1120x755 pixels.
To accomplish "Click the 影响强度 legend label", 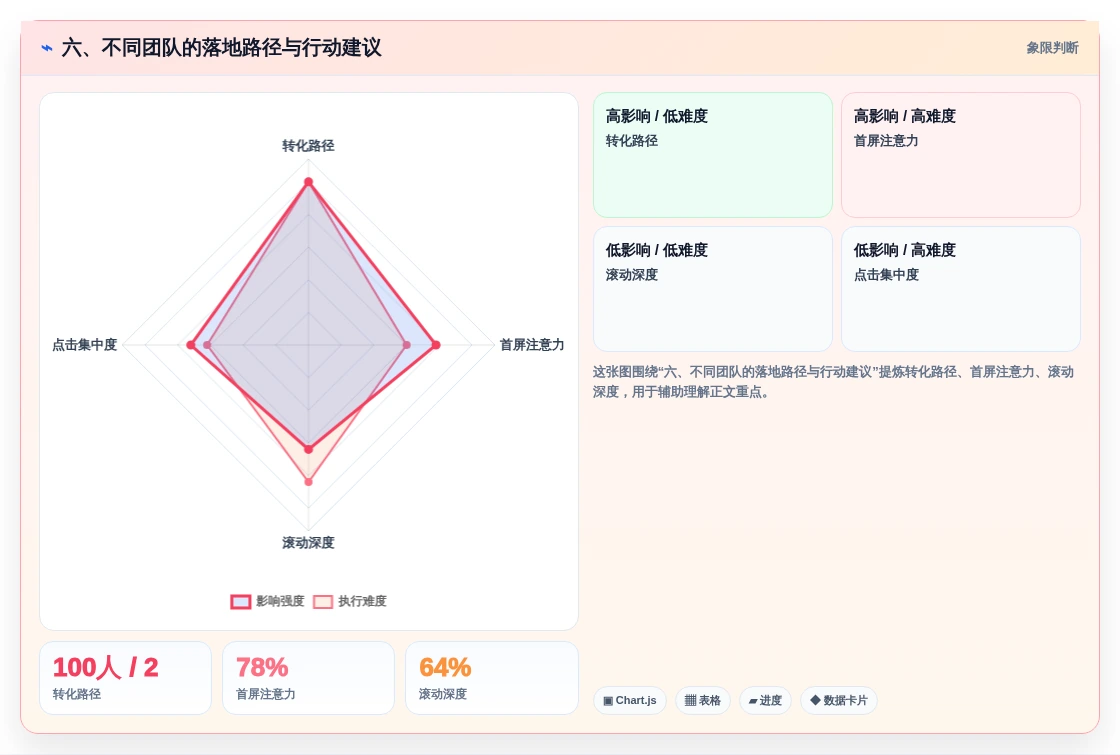I will [280, 601].
